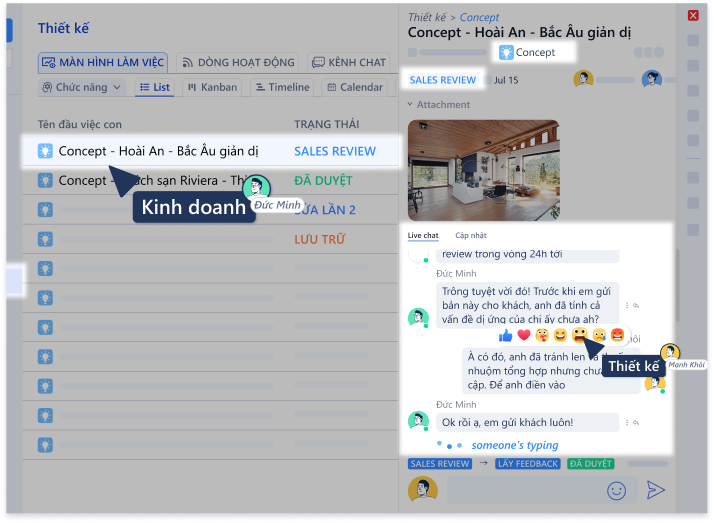Open the emoji picker in message box
This screenshot has height=523, width=714.
point(616,489)
